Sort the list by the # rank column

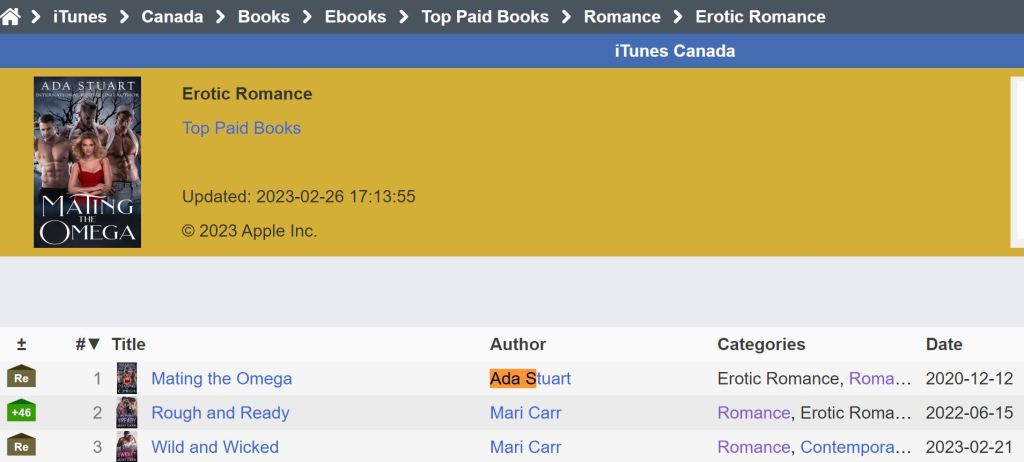(x=88, y=344)
